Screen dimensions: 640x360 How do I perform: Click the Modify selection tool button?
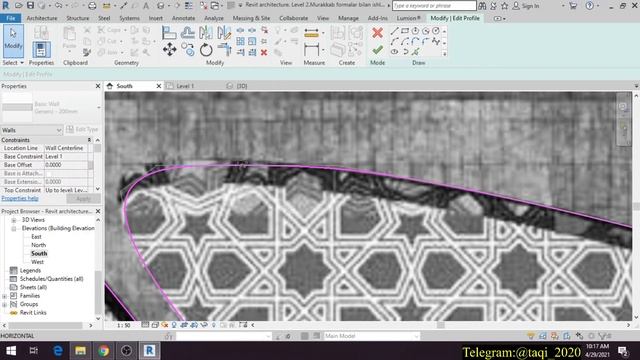click(x=13, y=40)
